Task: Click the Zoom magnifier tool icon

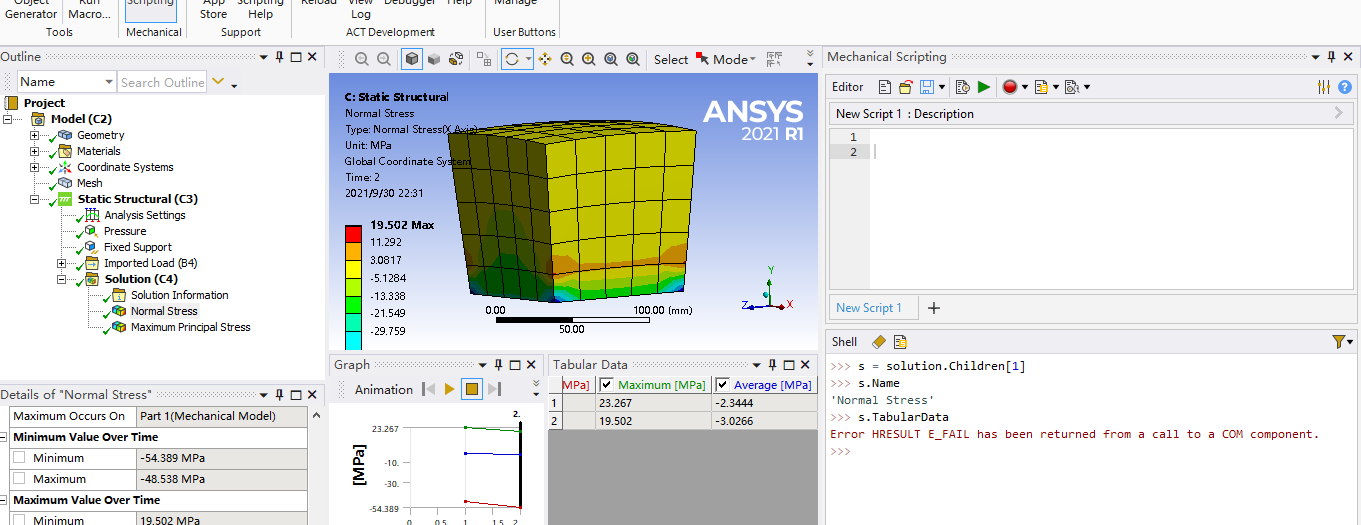Action: tap(567, 60)
